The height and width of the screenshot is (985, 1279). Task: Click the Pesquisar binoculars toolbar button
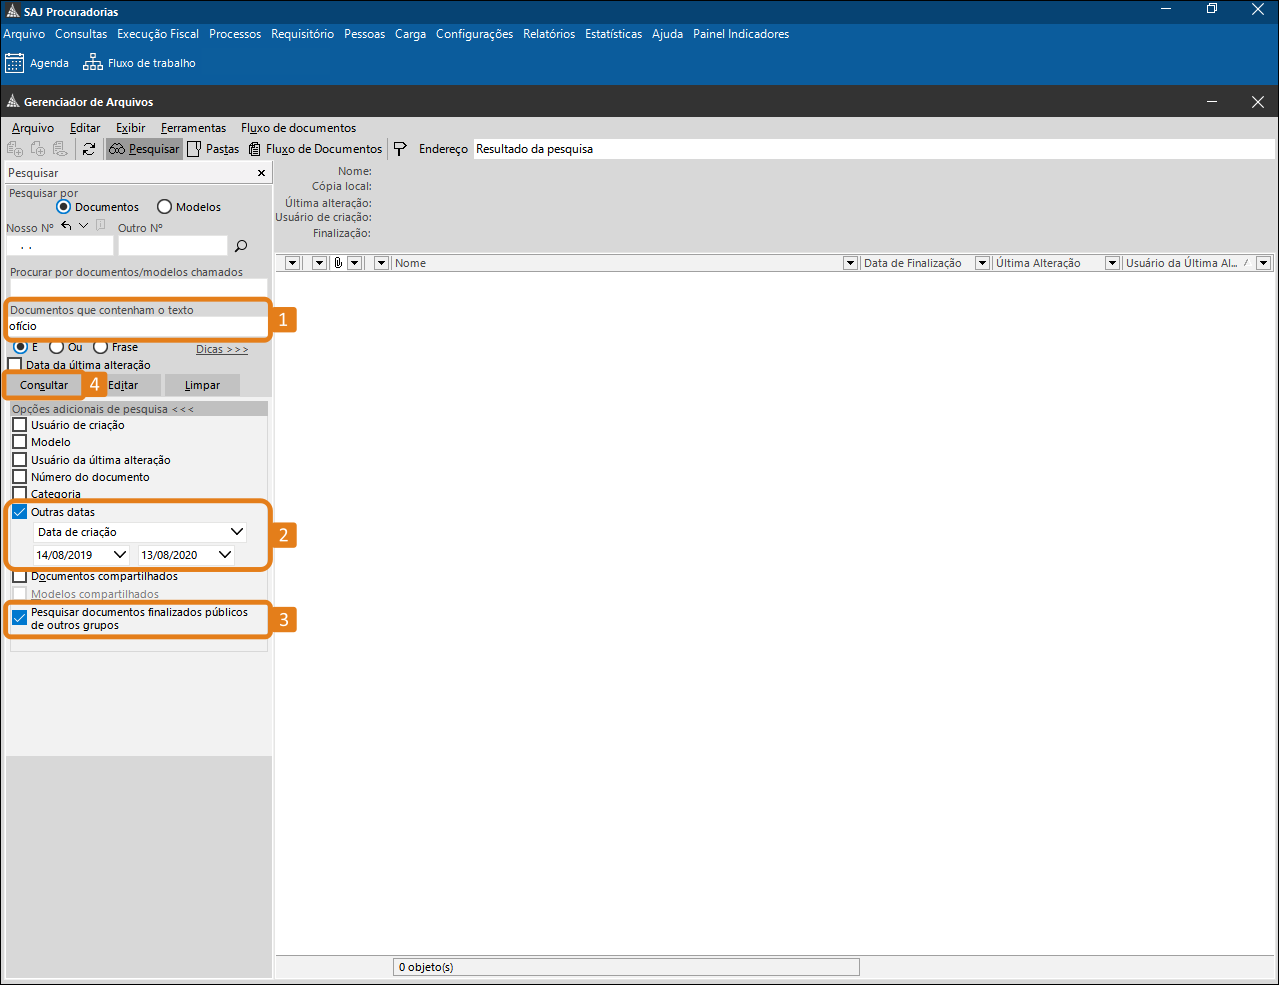144,149
